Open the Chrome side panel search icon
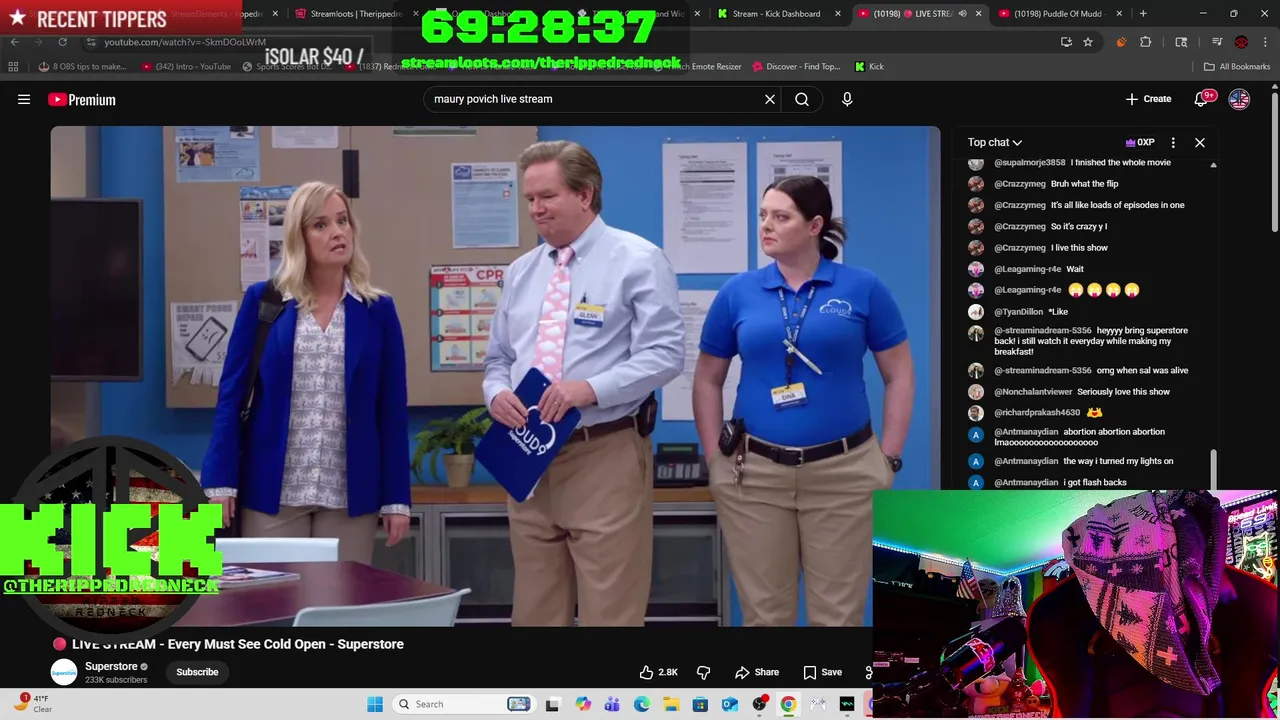The image size is (1280, 720). tap(1181, 42)
